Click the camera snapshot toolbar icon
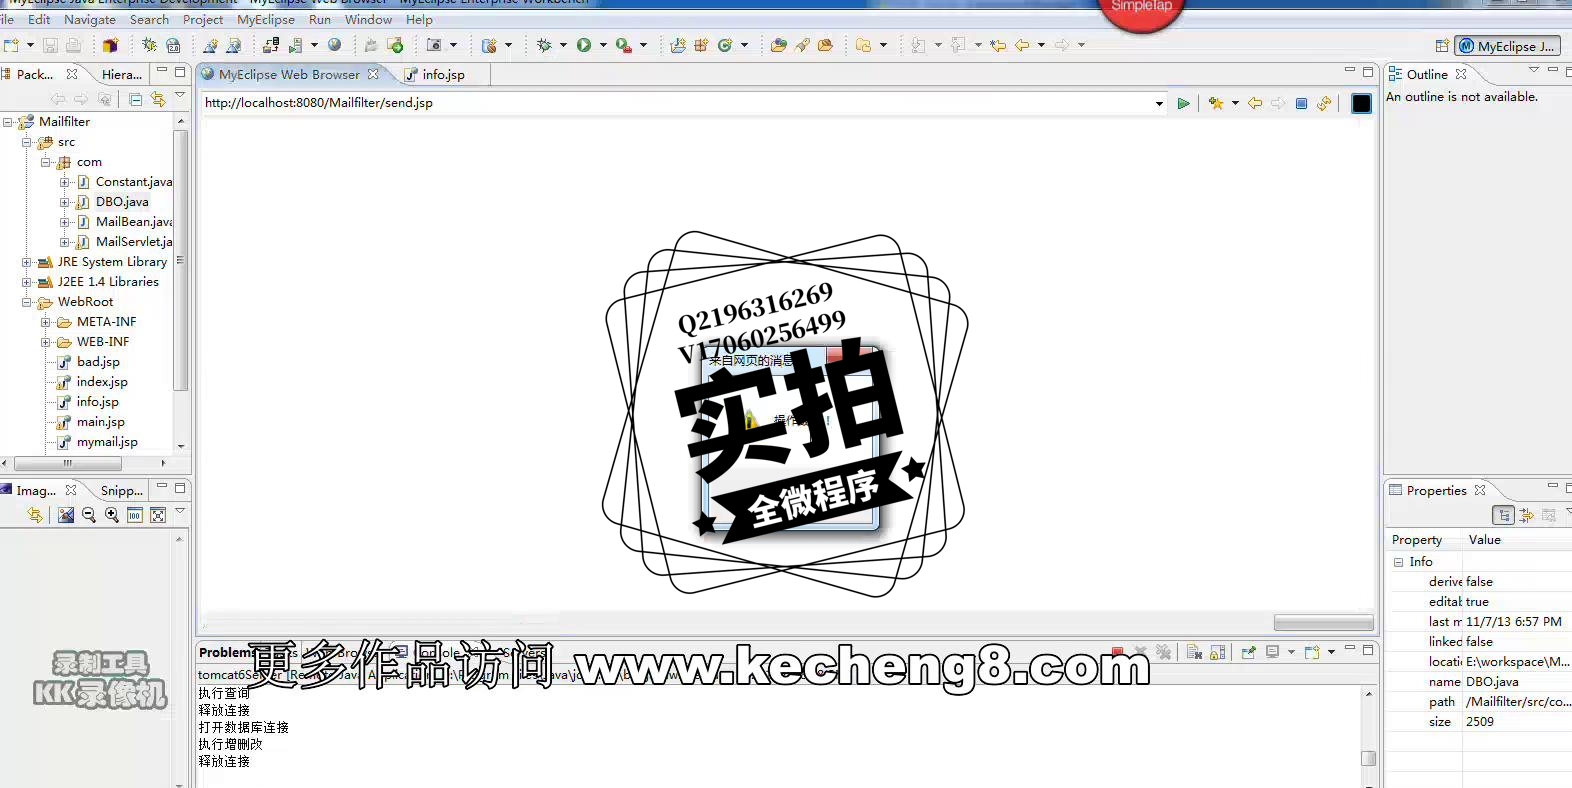The width and height of the screenshot is (1572, 788). pos(434,45)
